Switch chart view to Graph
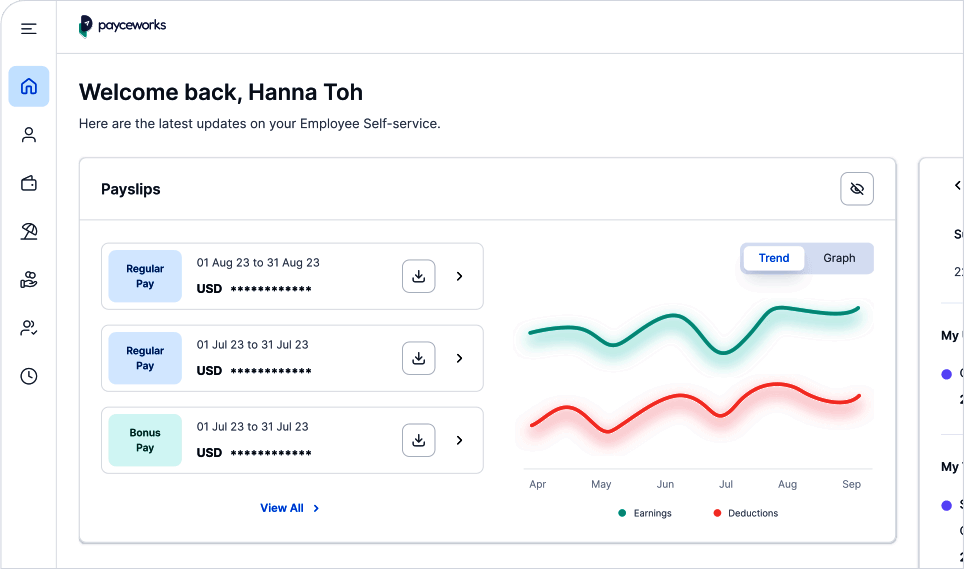This screenshot has height=569, width=964. point(839,258)
